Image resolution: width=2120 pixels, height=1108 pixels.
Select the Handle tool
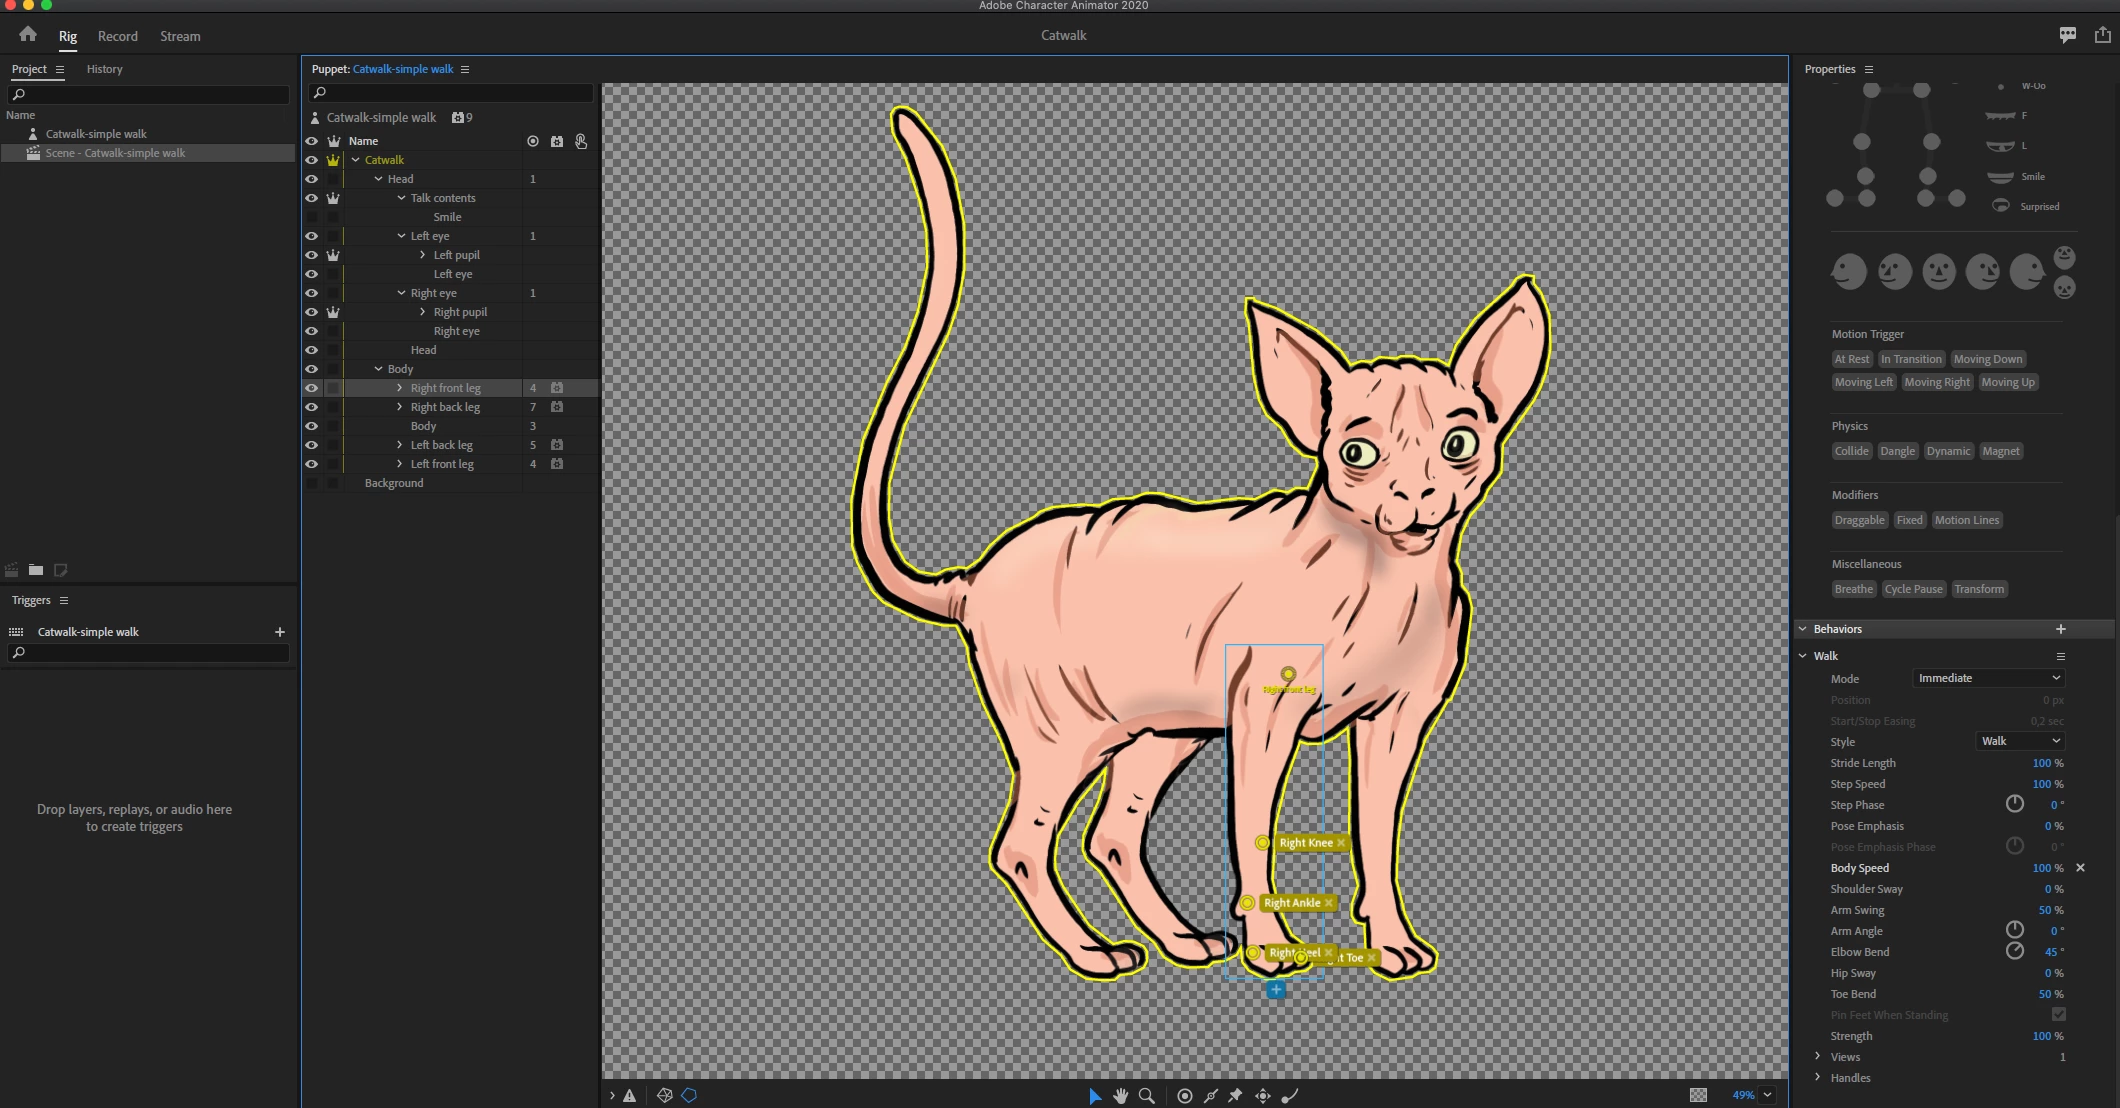1184,1096
